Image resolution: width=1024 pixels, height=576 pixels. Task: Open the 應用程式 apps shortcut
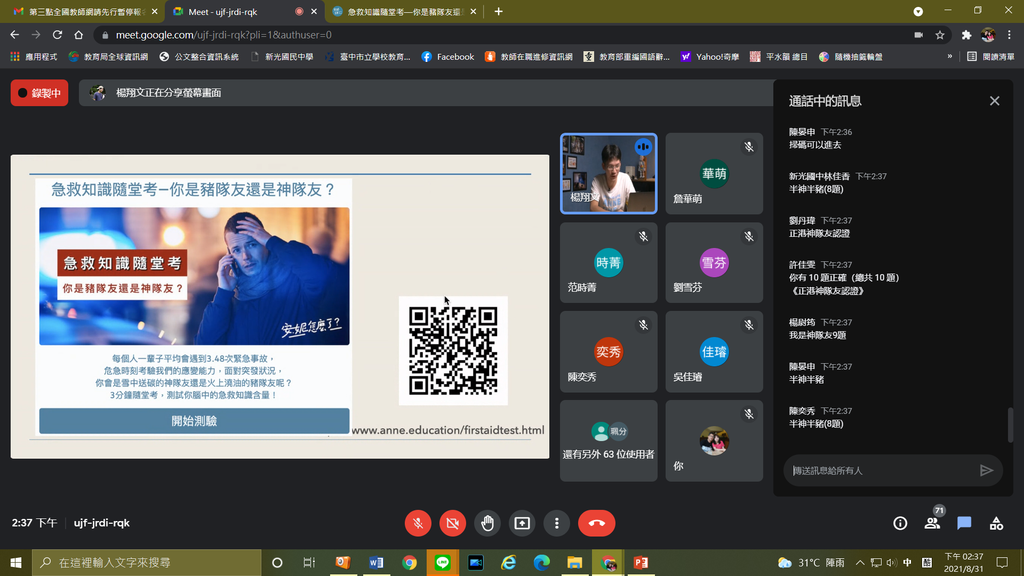pyautogui.click(x=34, y=57)
